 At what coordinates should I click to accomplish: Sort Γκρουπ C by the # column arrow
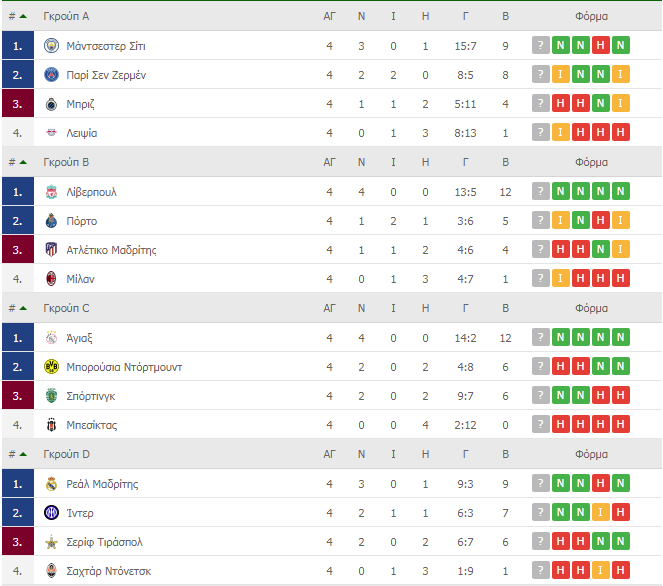[22, 309]
